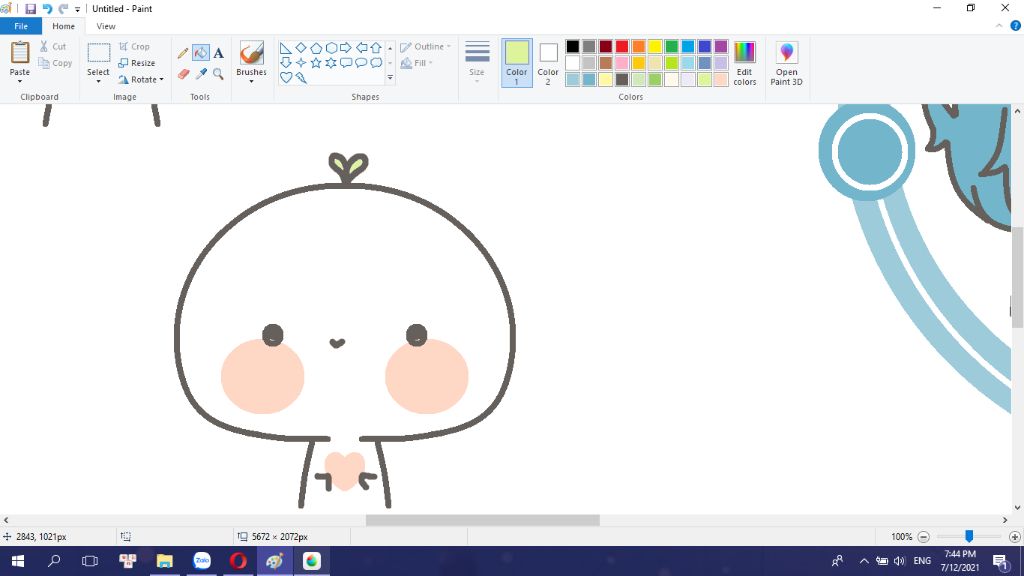Choose the oval callout shape
Image resolution: width=1024 pixels, height=576 pixels.
[361, 63]
